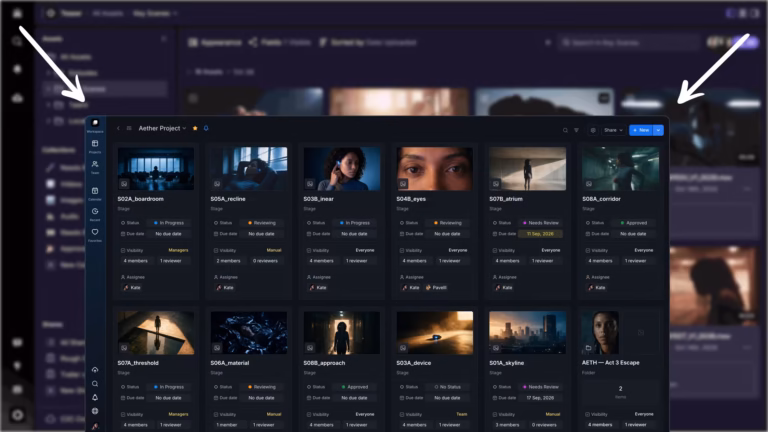Screen dimensions: 768x432
Task: Open the Share dropdown
Action: [613, 130]
